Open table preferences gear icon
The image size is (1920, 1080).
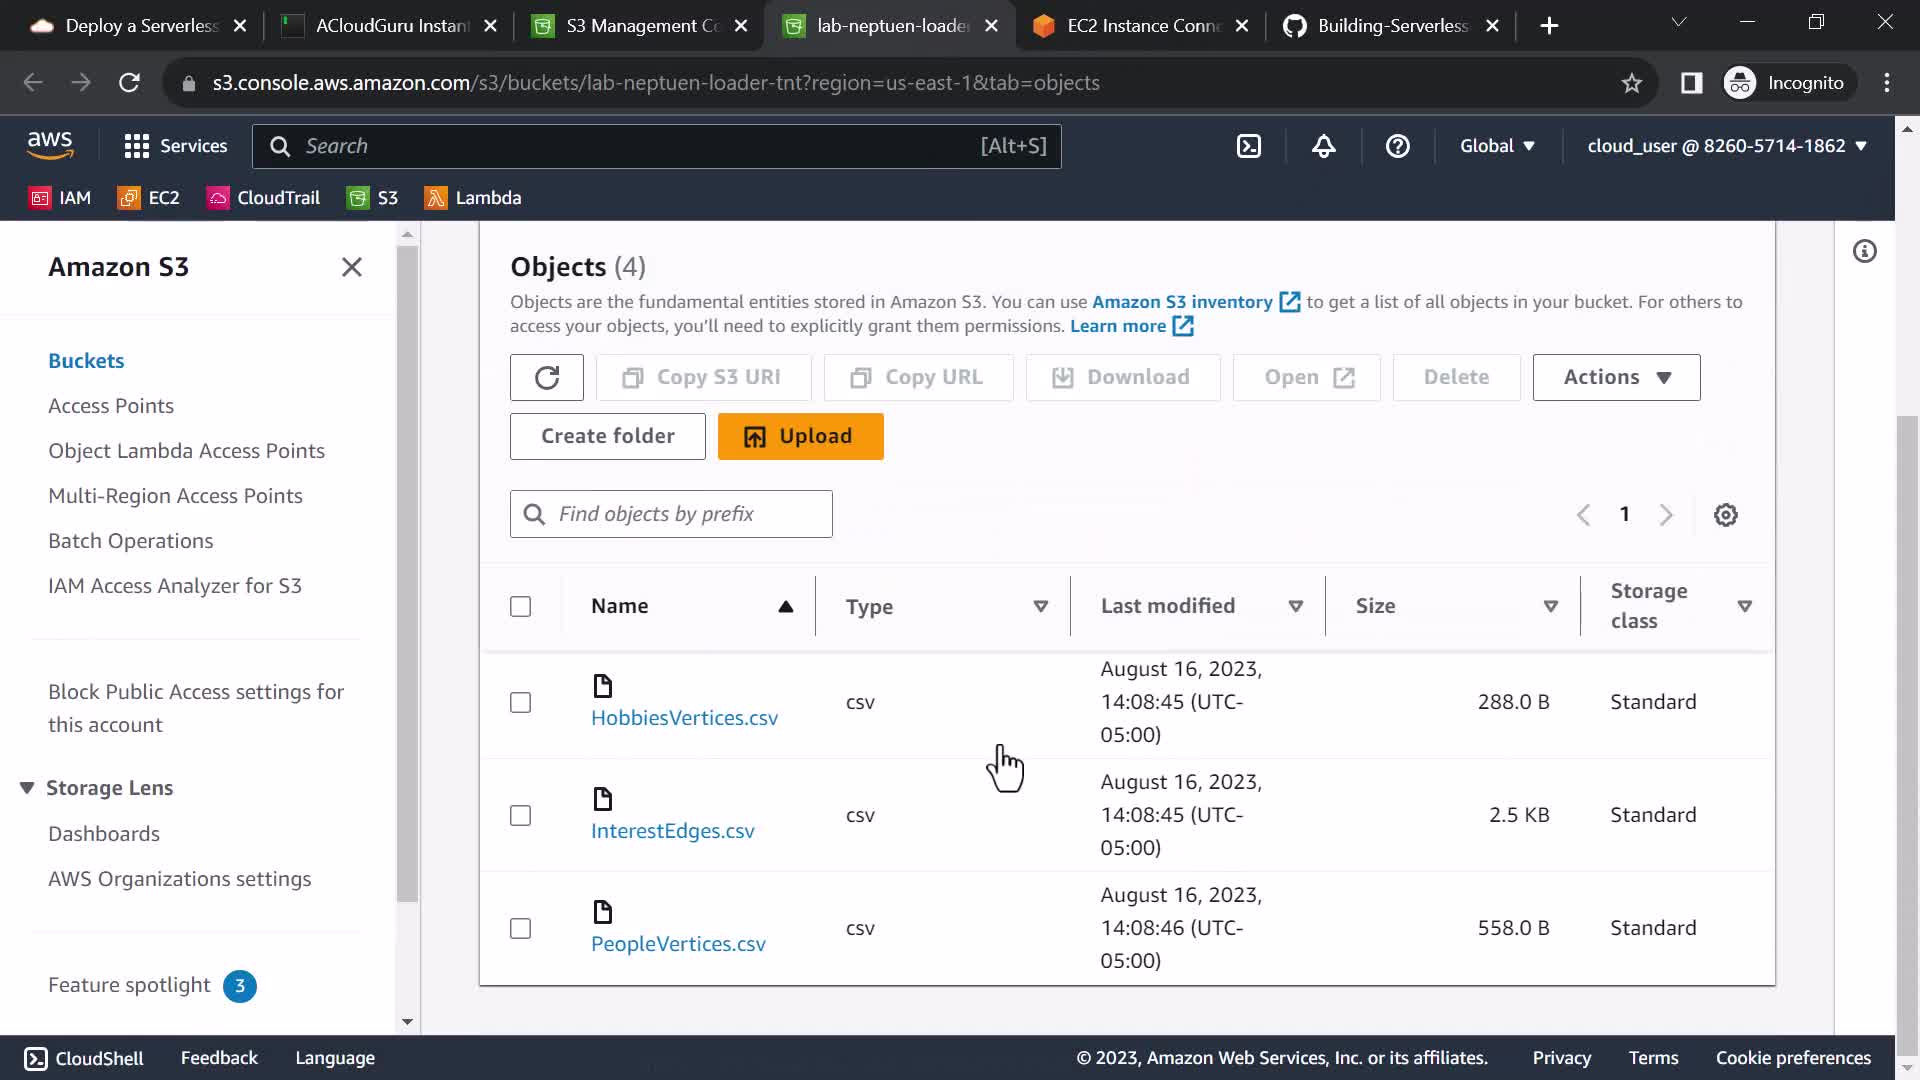click(x=1725, y=515)
